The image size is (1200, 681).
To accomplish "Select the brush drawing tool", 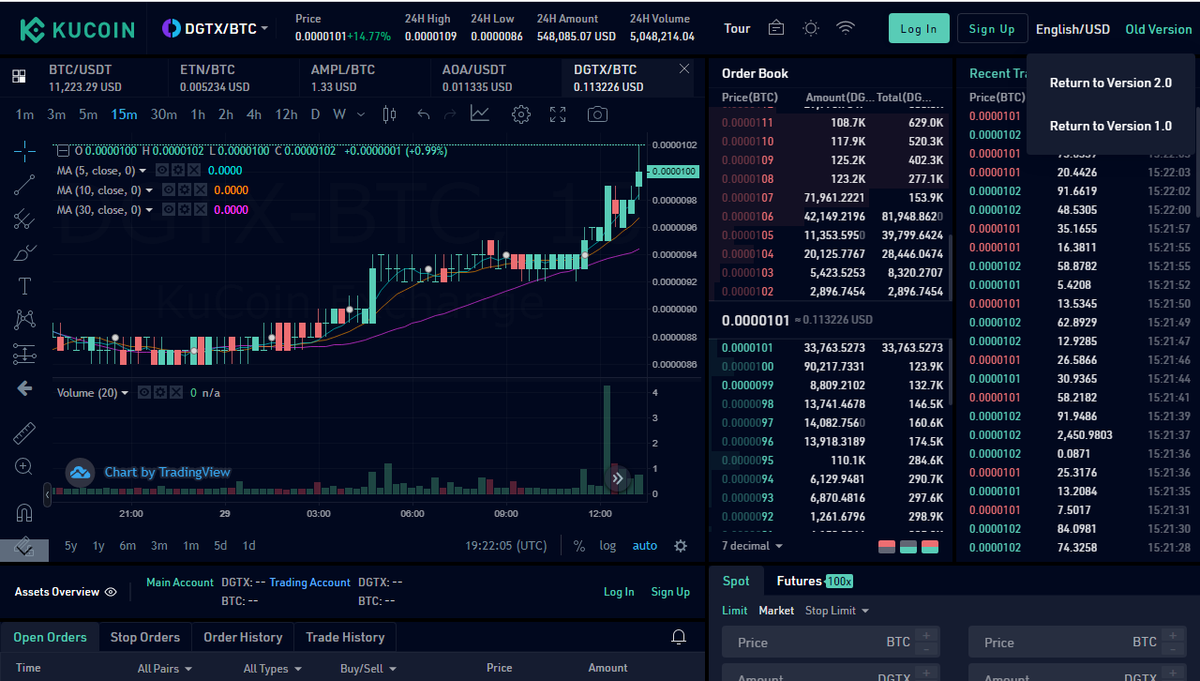I will (x=25, y=252).
